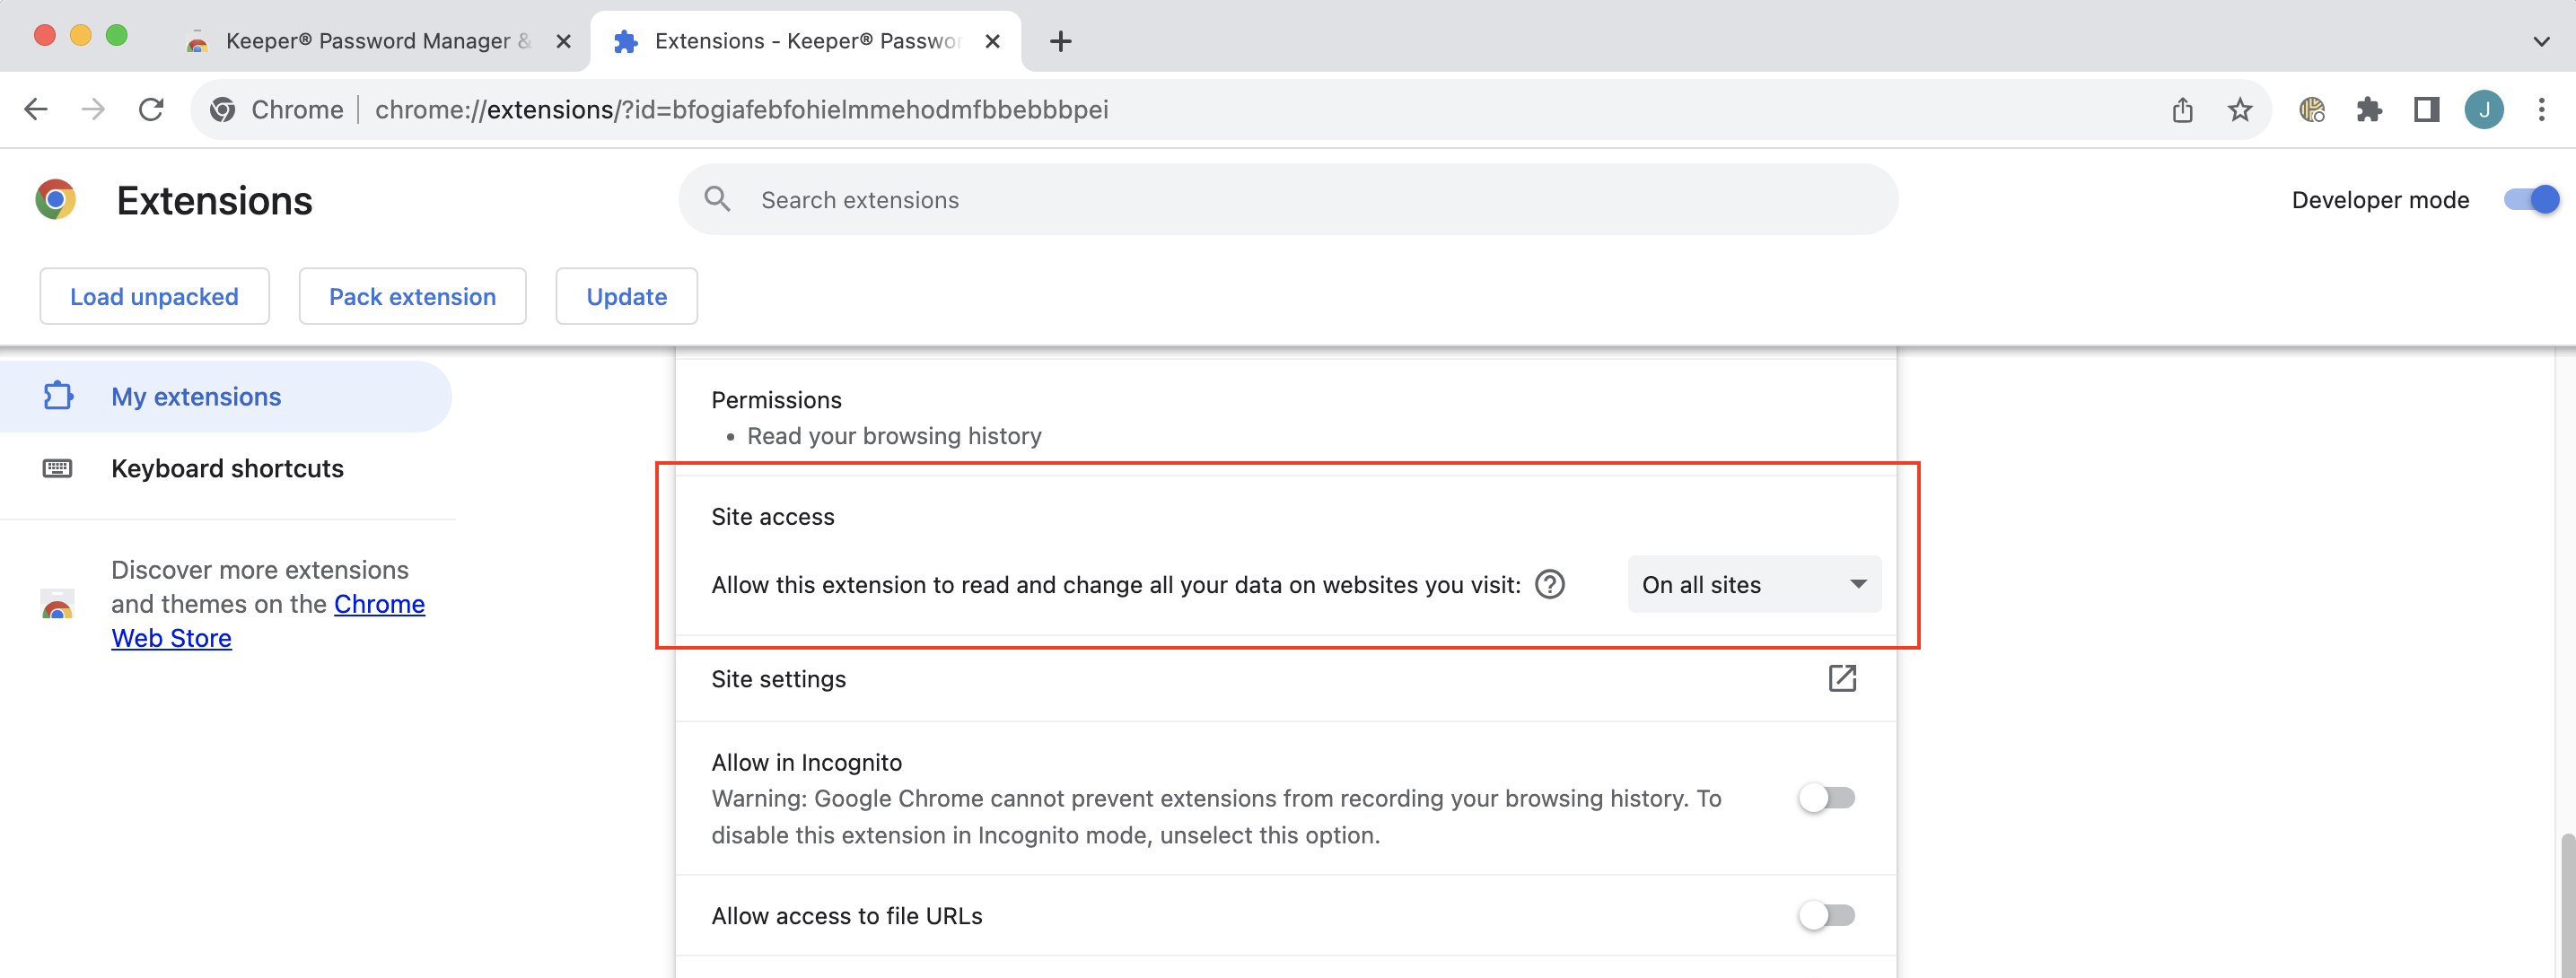
Task: Open the Chrome three-dot menu
Action: pos(2541,109)
